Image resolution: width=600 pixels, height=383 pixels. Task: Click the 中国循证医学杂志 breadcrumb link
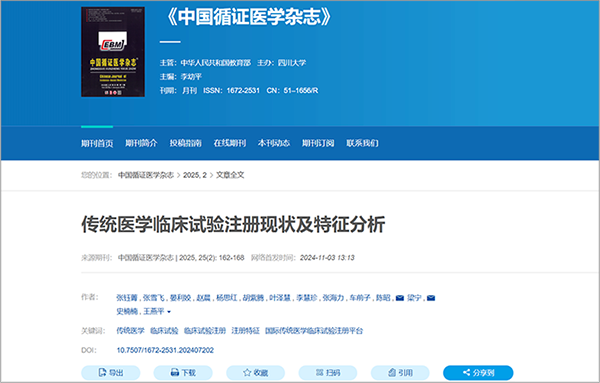click(x=146, y=175)
